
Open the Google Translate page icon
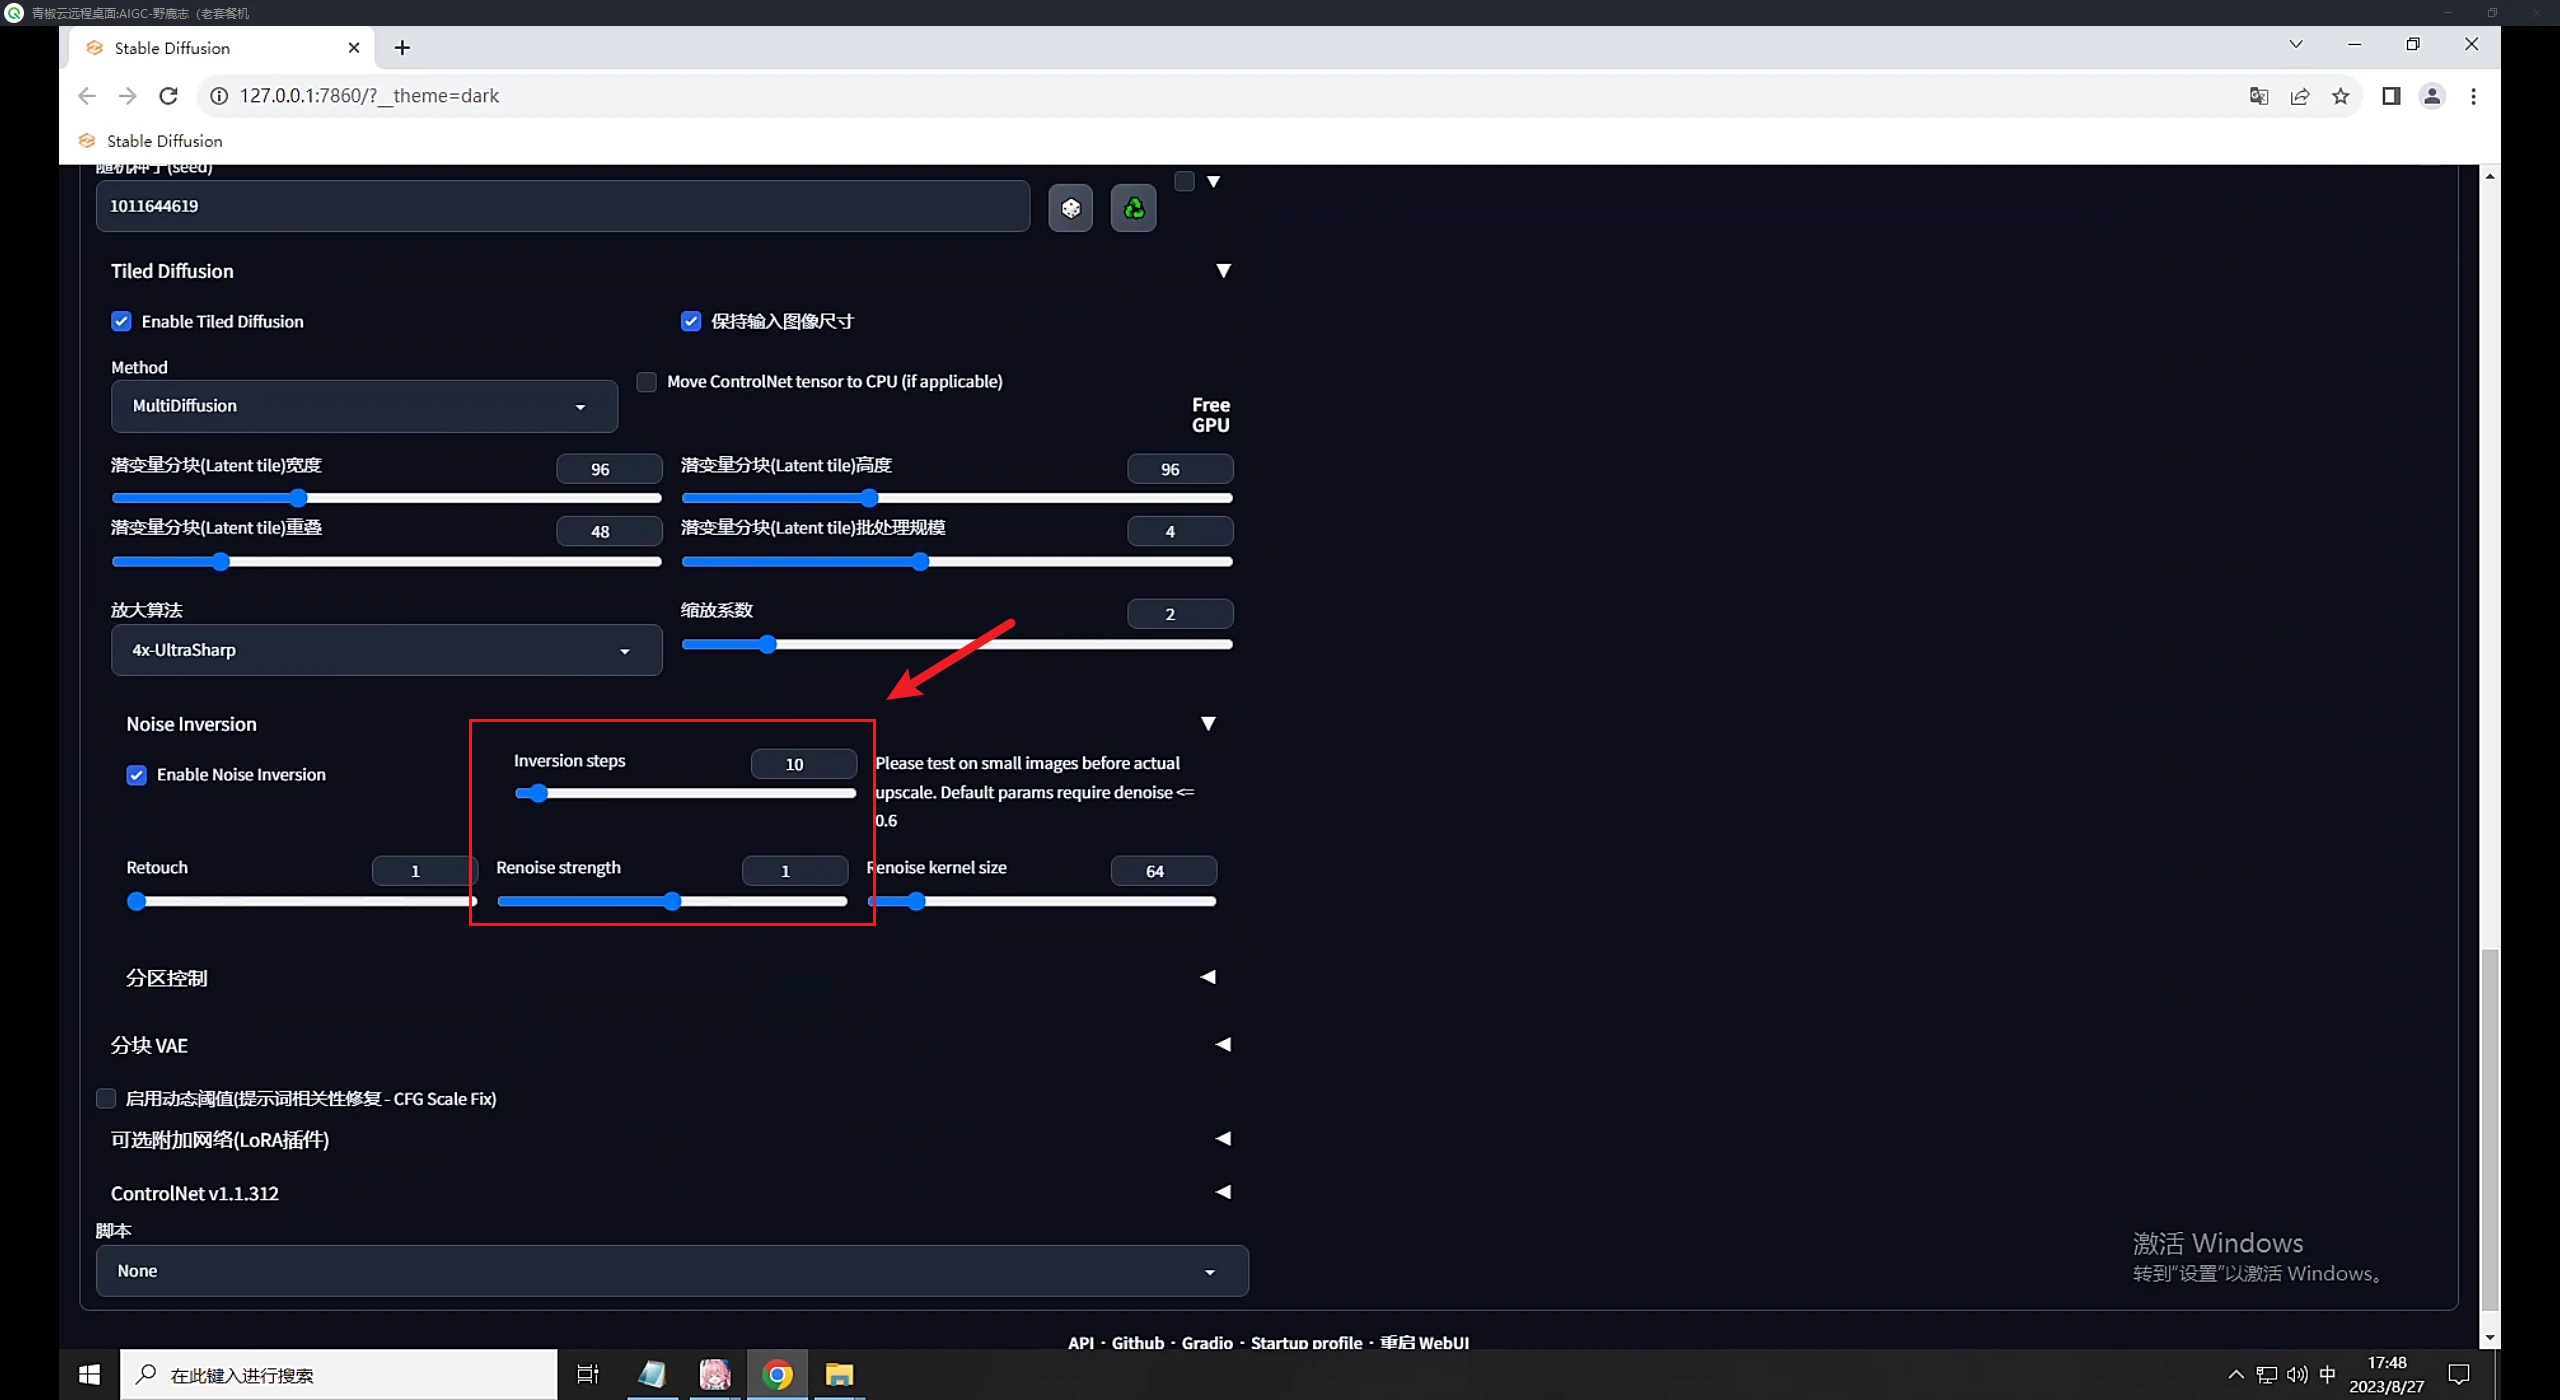[2258, 96]
